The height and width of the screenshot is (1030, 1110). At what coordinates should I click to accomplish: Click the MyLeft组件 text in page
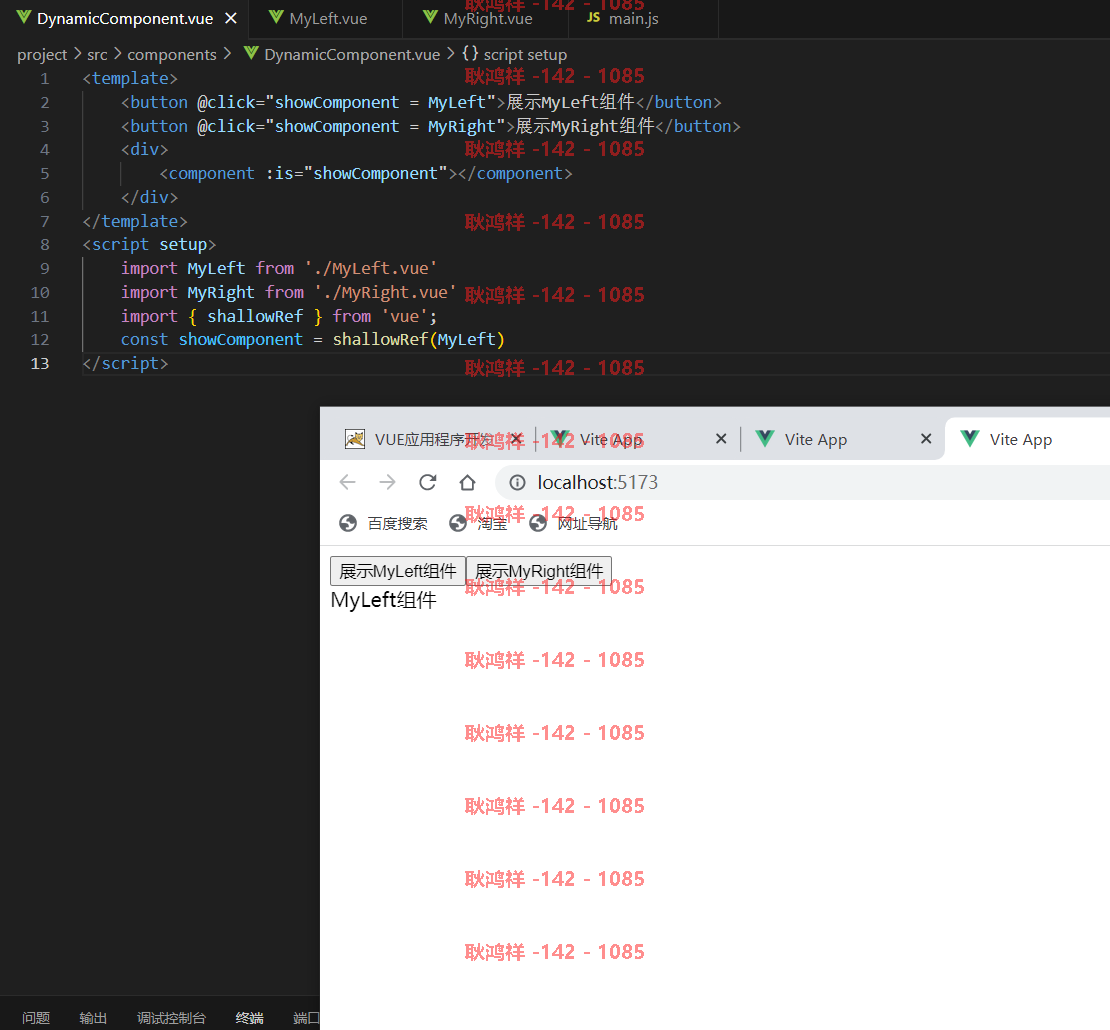pos(384,600)
